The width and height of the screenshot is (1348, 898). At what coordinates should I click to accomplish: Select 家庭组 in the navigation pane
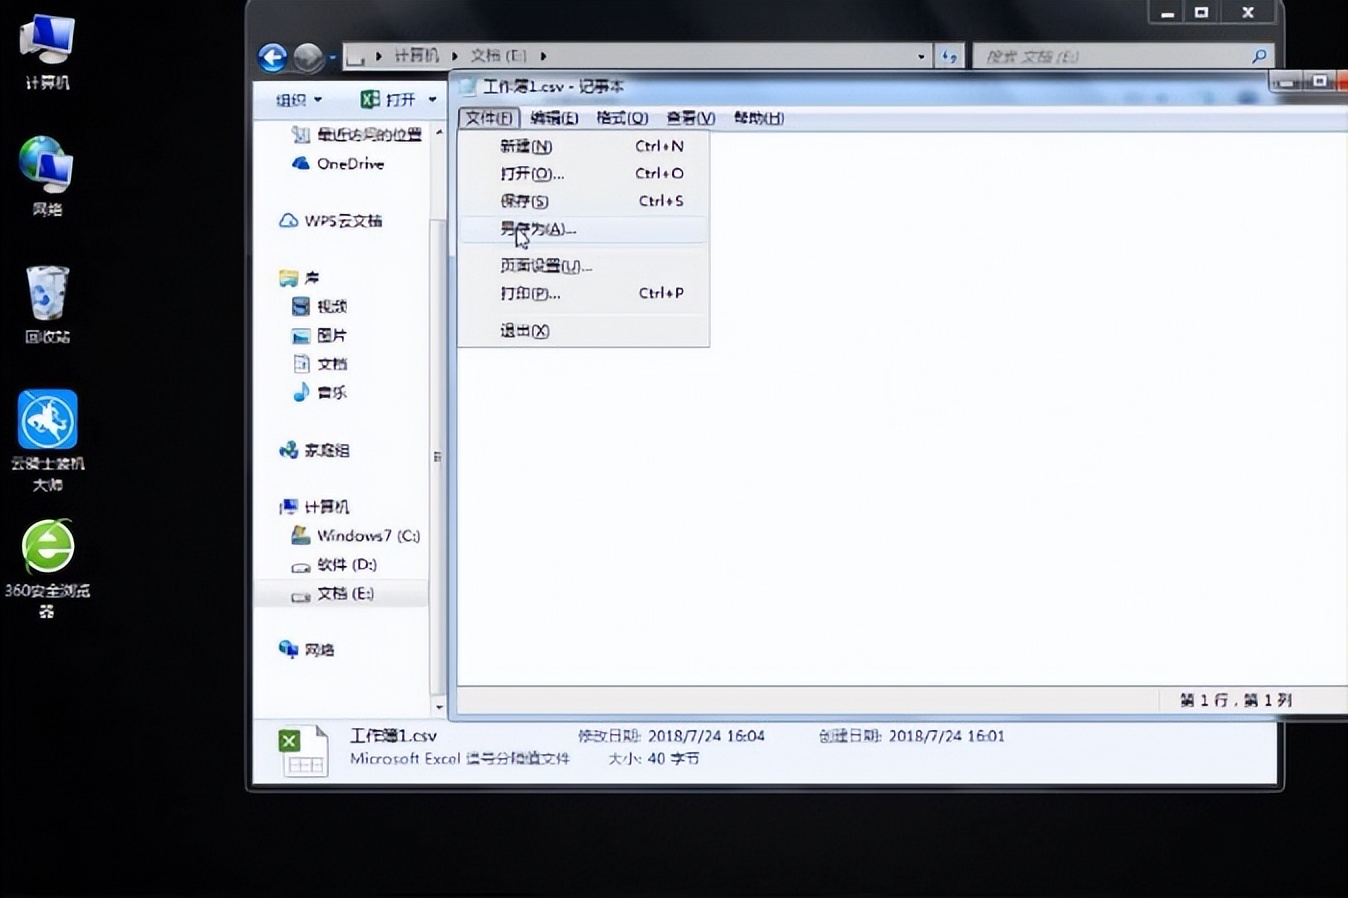pos(314,450)
